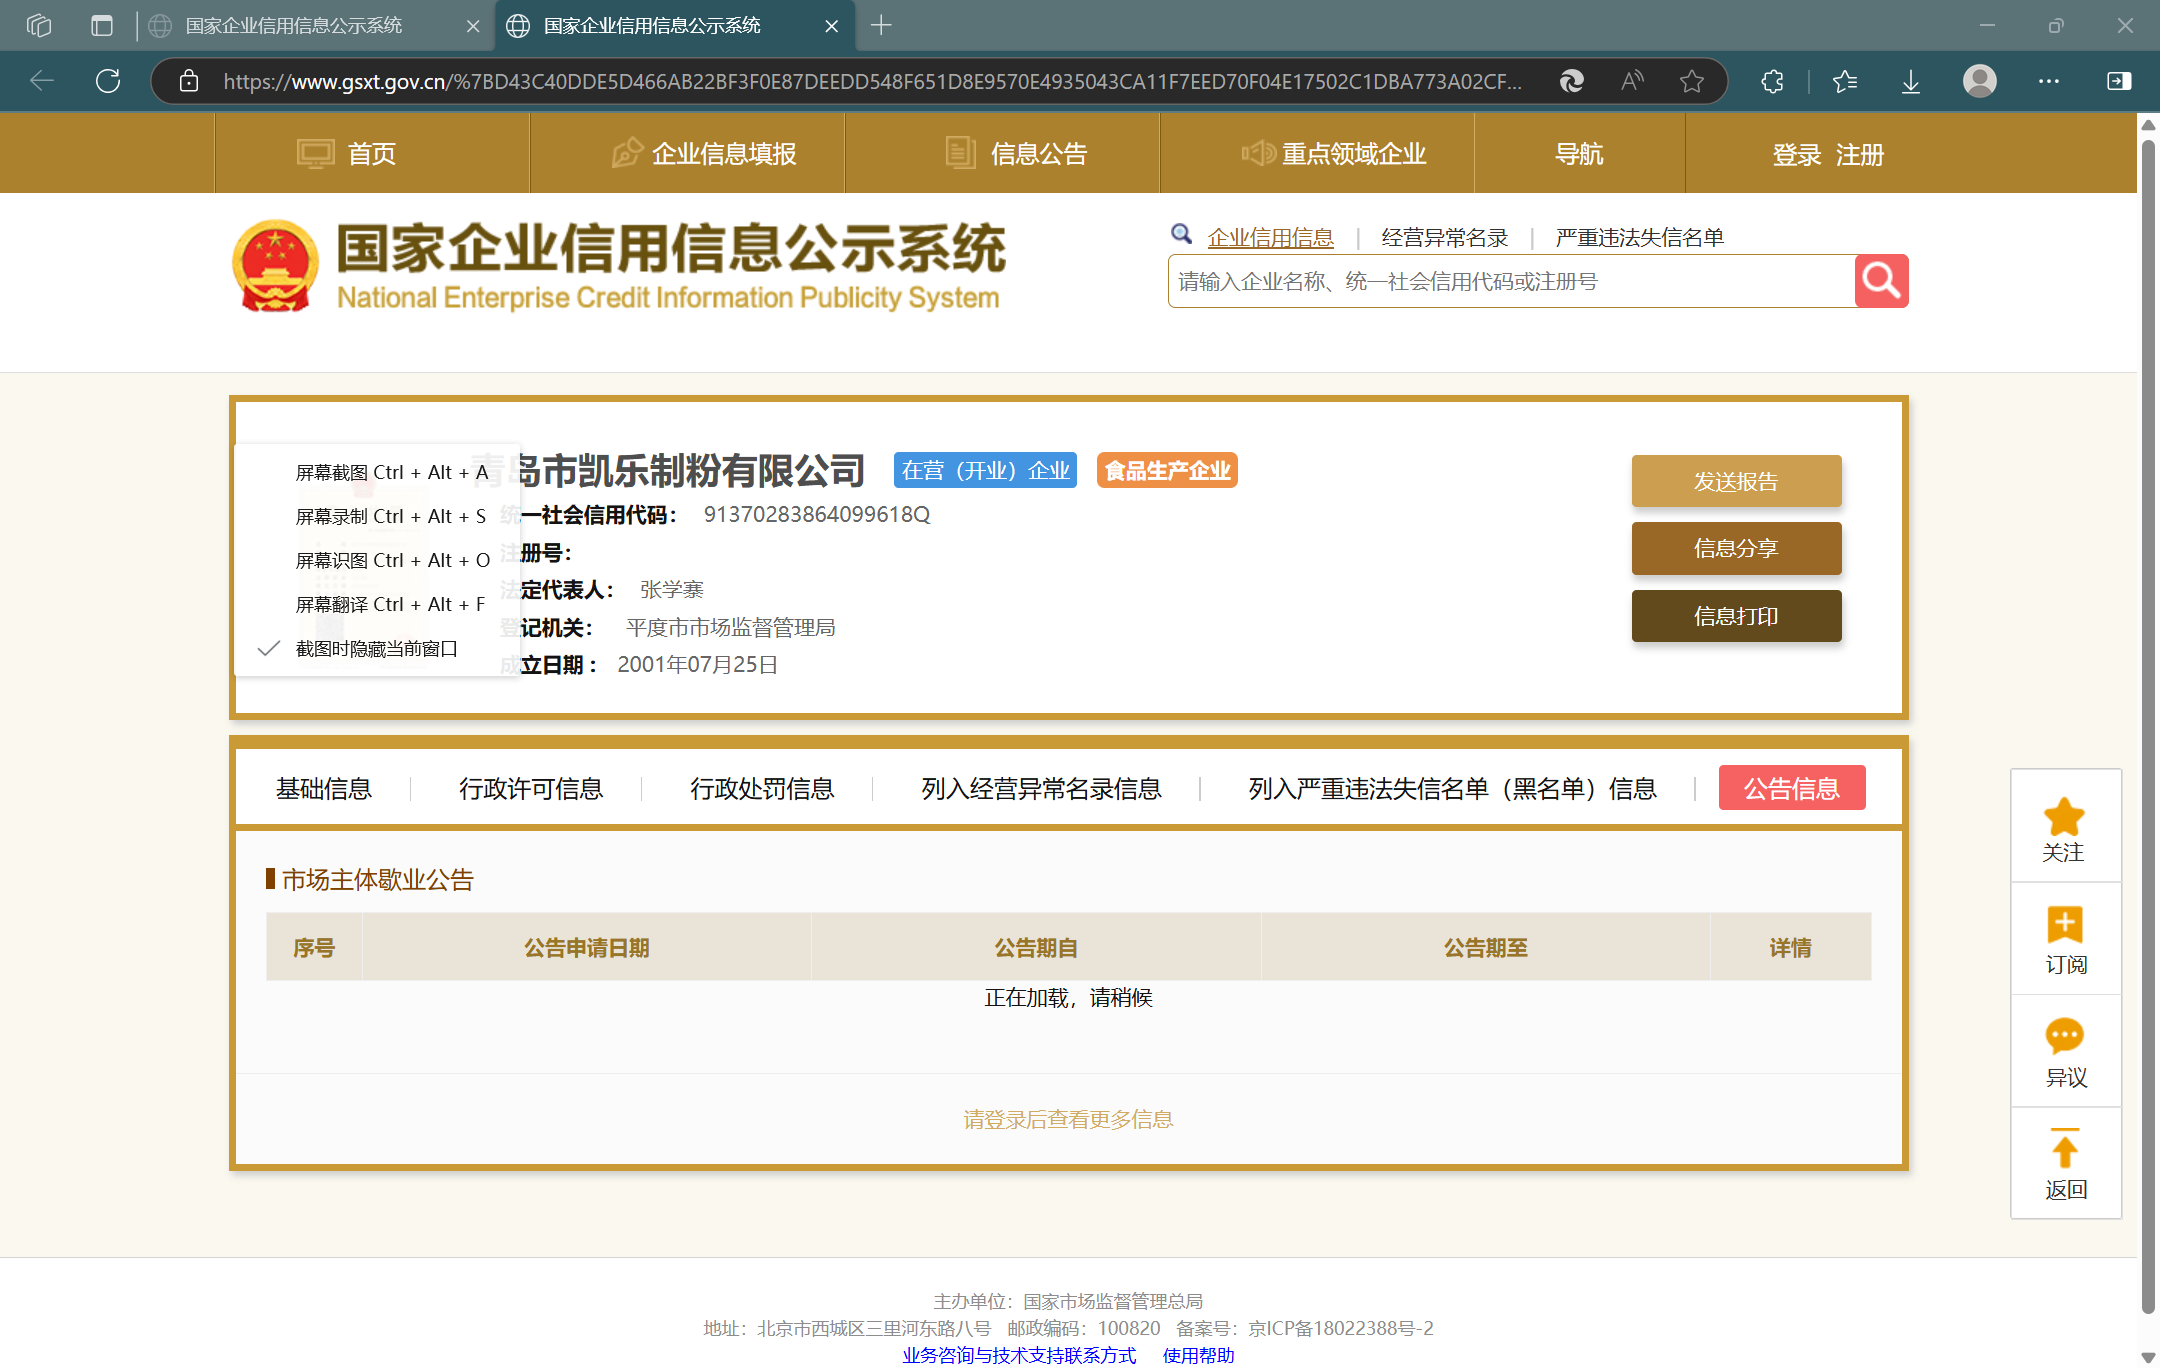2160x1368 pixels.
Task: Click the 信息分享 button
Action: [1736, 548]
